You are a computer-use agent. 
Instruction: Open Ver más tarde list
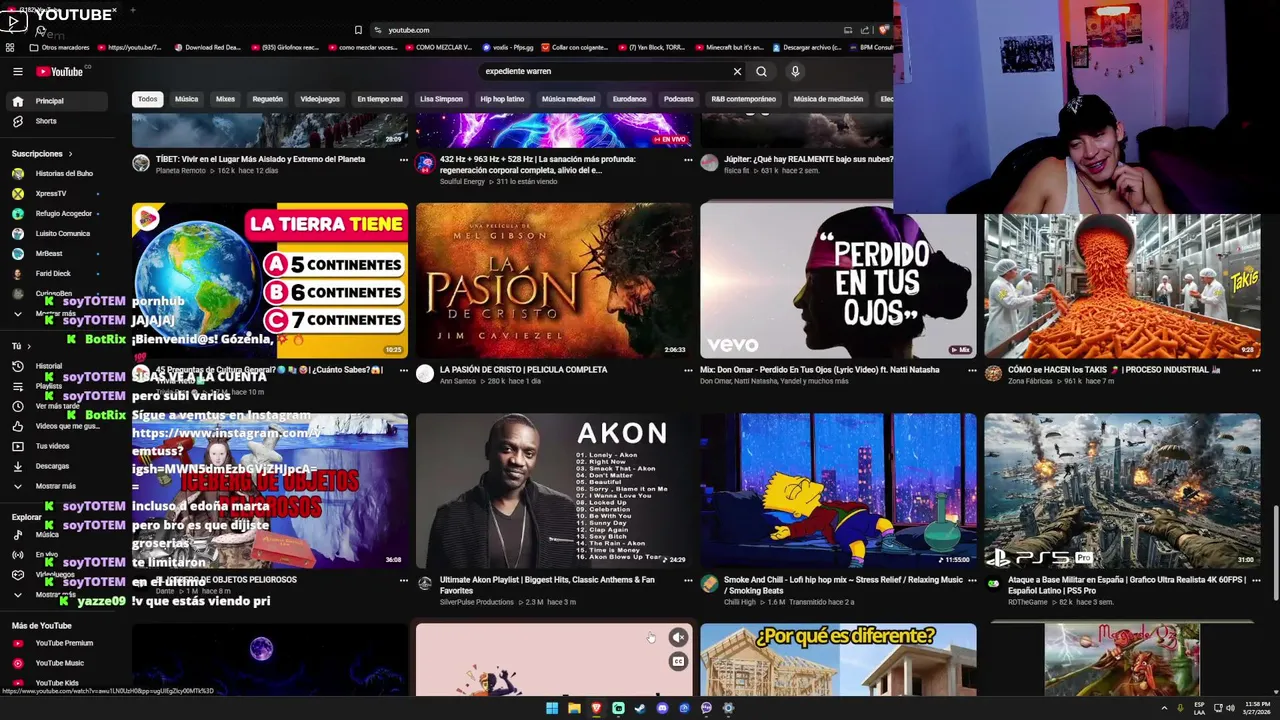(x=55, y=406)
